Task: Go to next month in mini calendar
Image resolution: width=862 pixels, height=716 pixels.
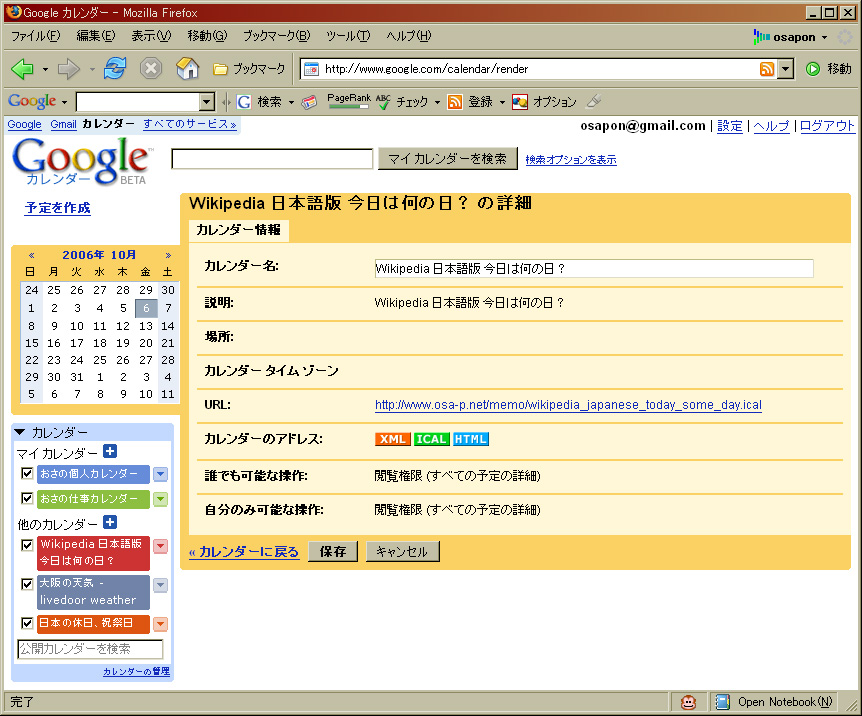Action: pyautogui.click(x=168, y=255)
